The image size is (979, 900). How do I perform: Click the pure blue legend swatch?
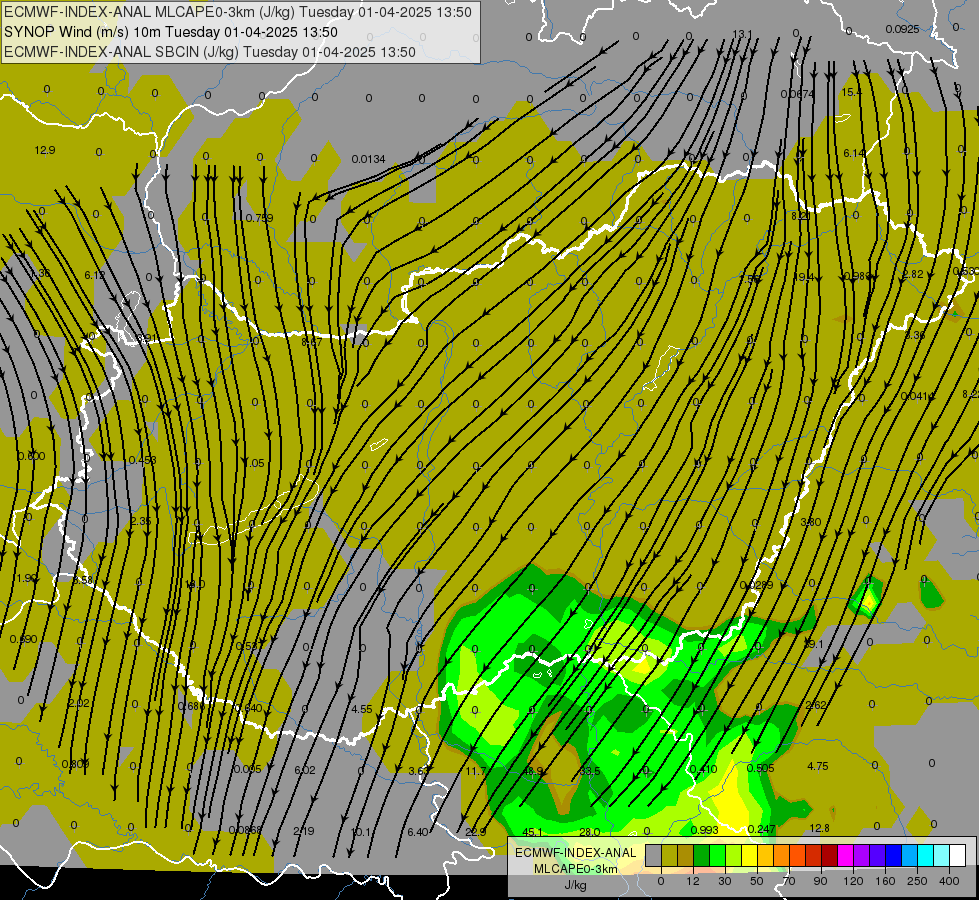893,856
